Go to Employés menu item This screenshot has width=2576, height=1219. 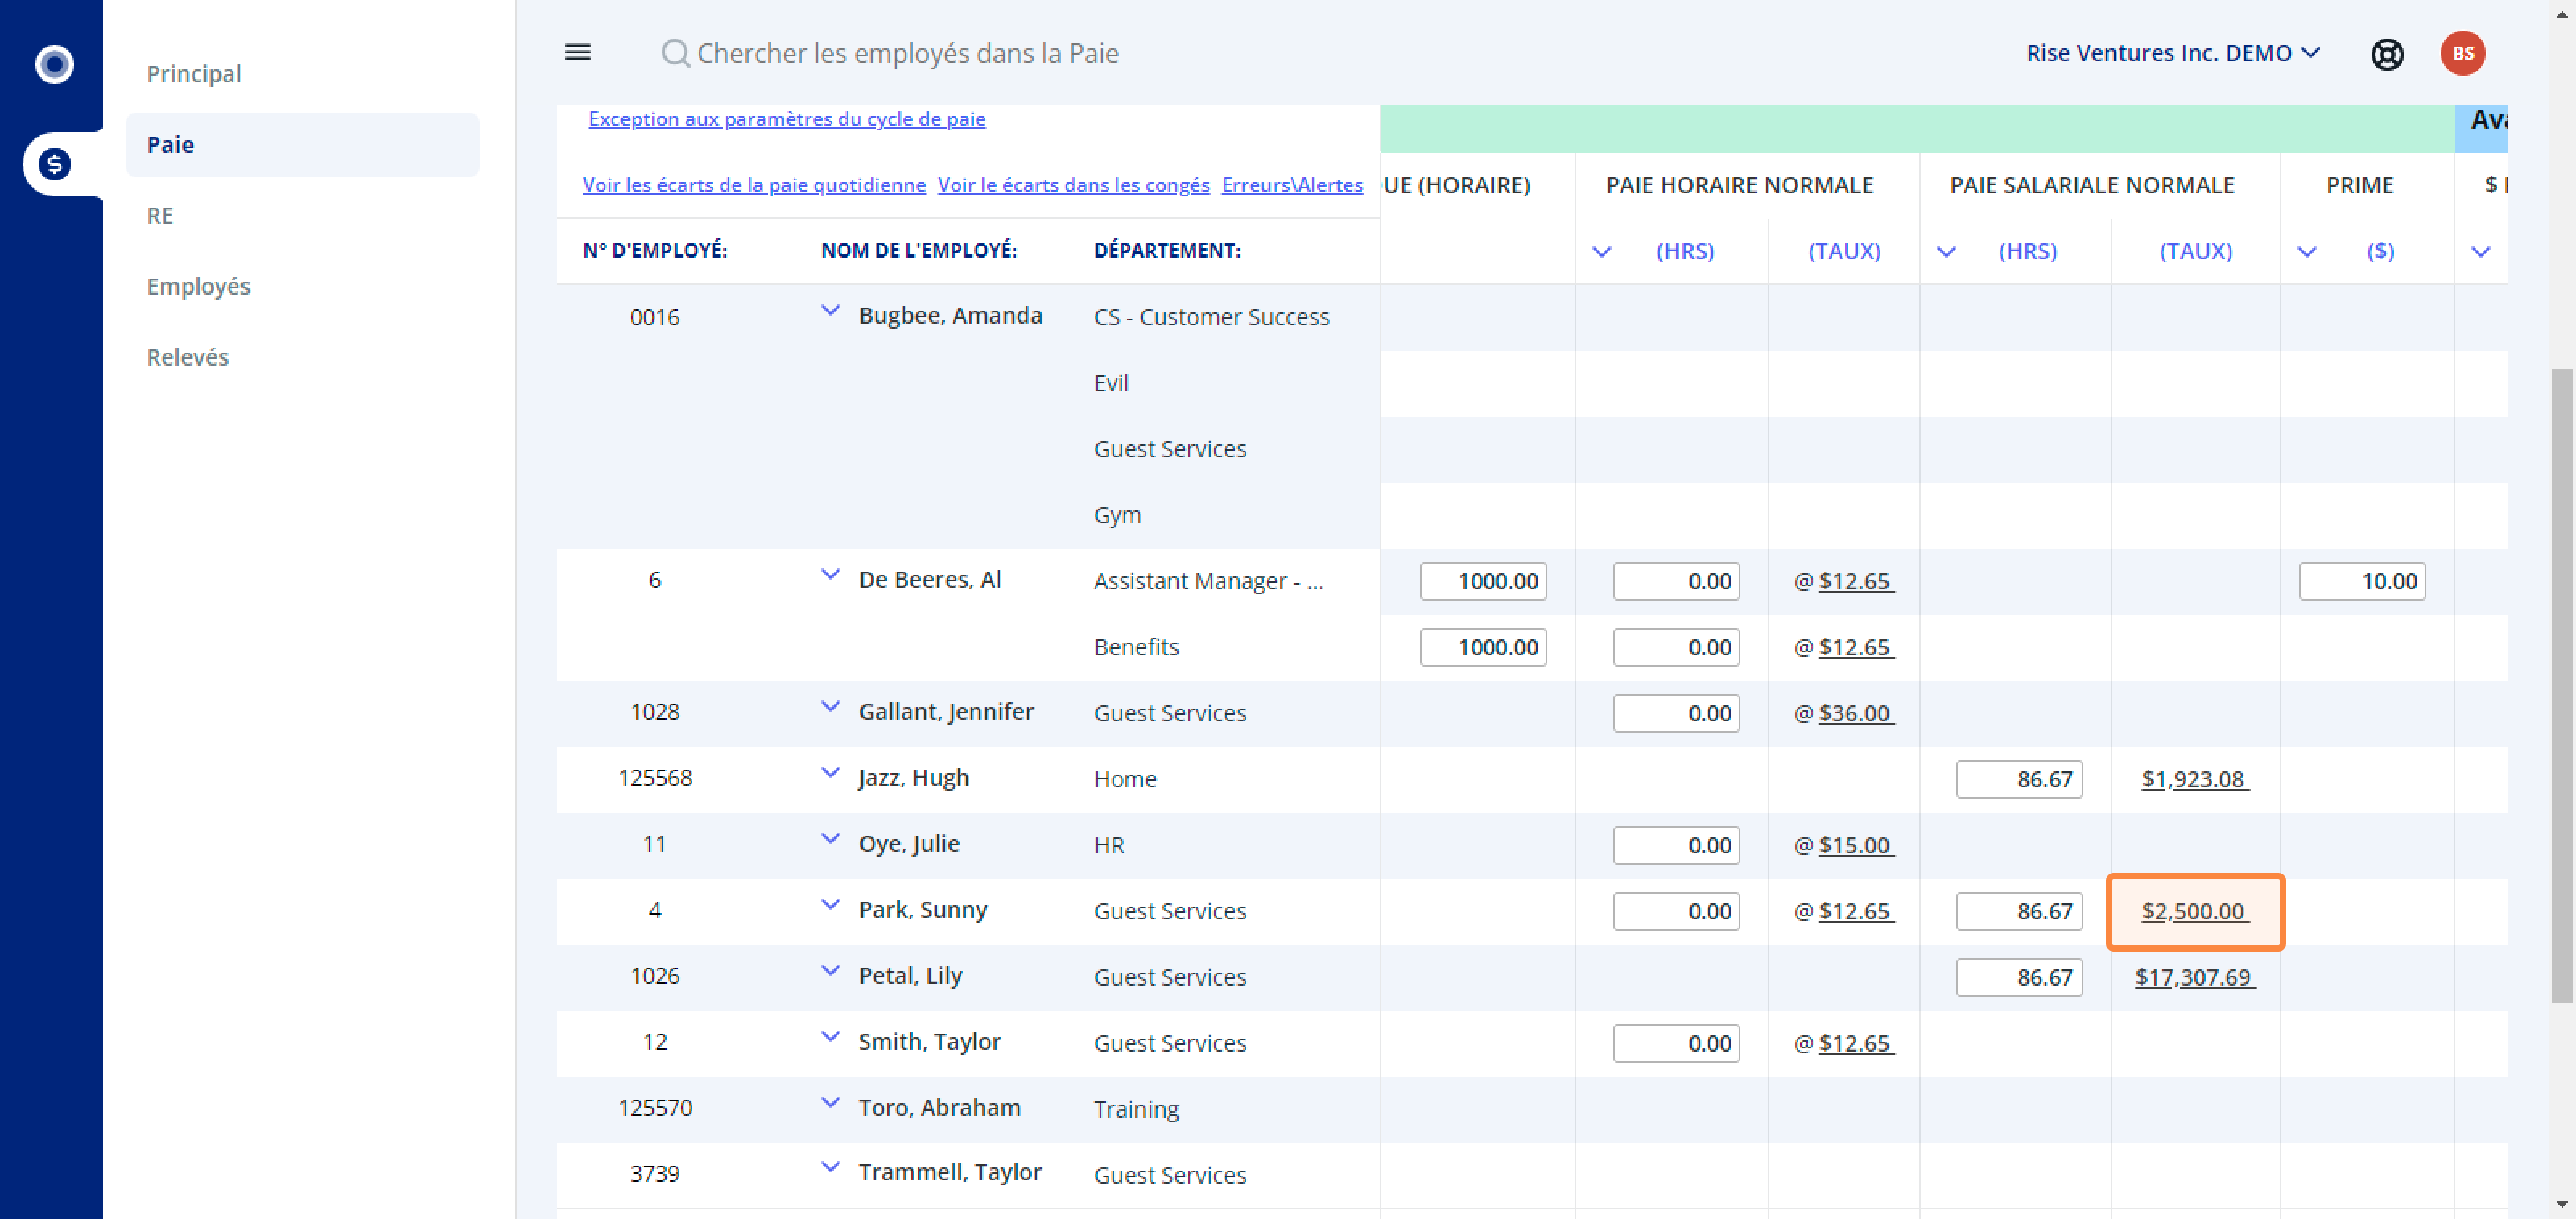[x=198, y=286]
